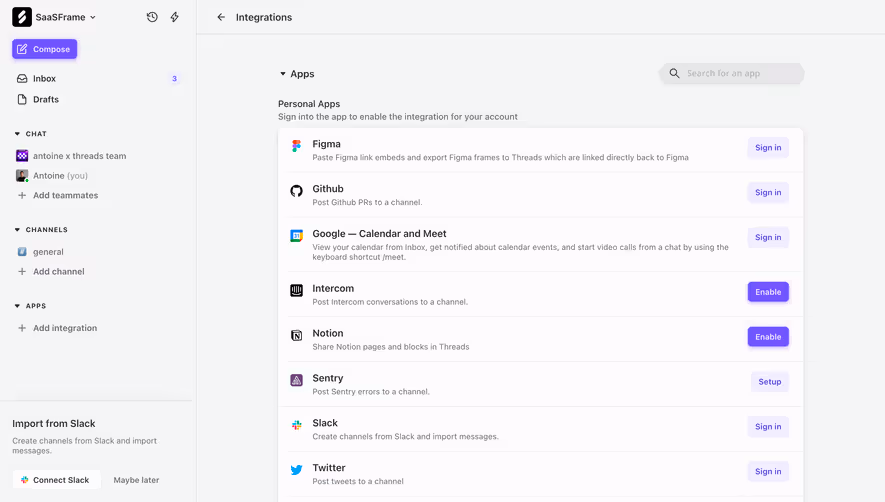Sign in to Twitter

click(x=768, y=472)
